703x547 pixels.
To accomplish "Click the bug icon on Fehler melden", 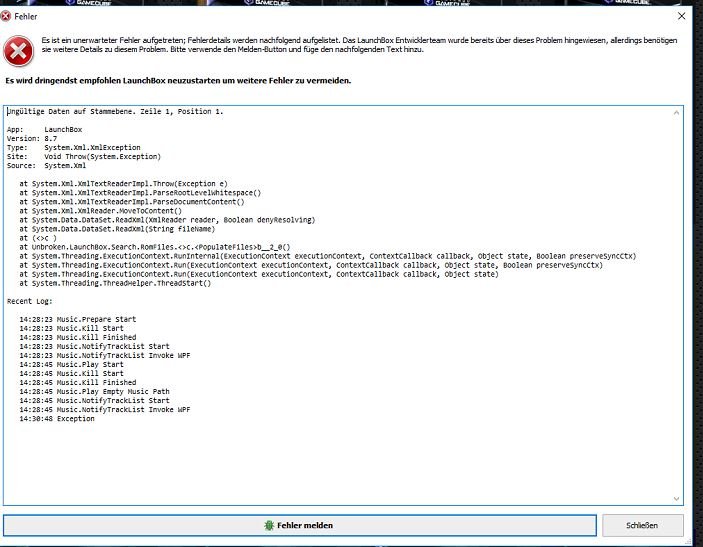I will point(269,525).
